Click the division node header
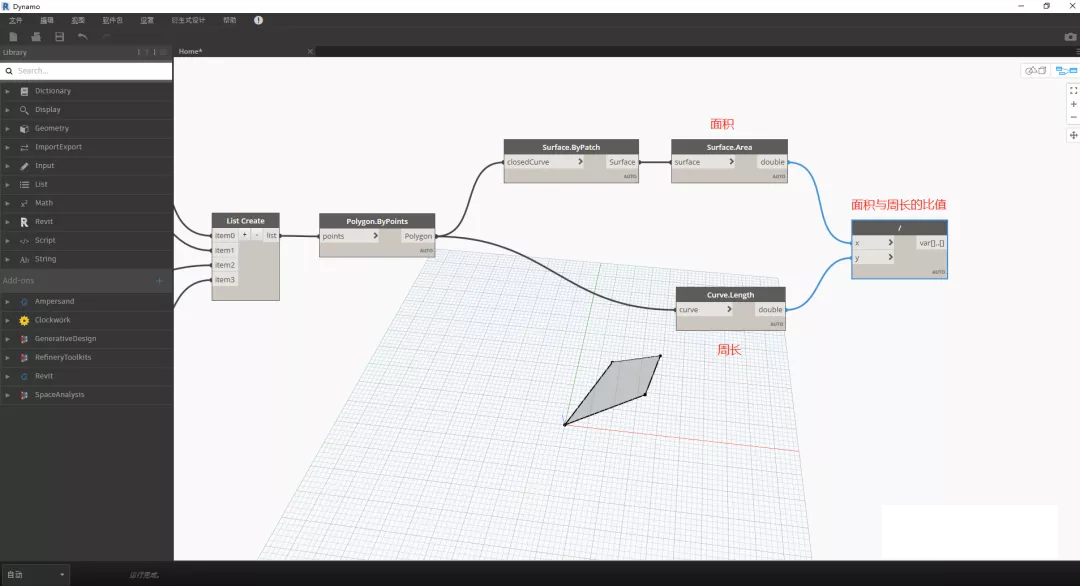This screenshot has width=1080, height=586. pos(900,228)
